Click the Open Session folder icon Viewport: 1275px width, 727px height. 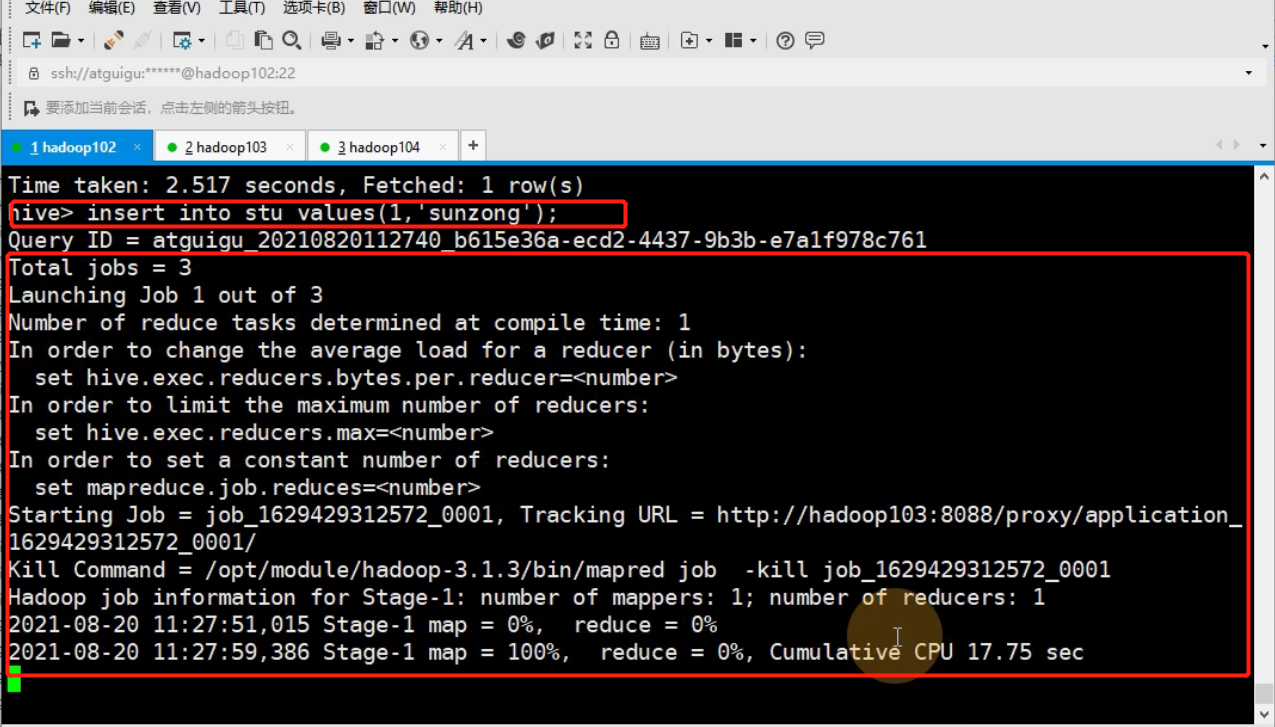[61, 40]
